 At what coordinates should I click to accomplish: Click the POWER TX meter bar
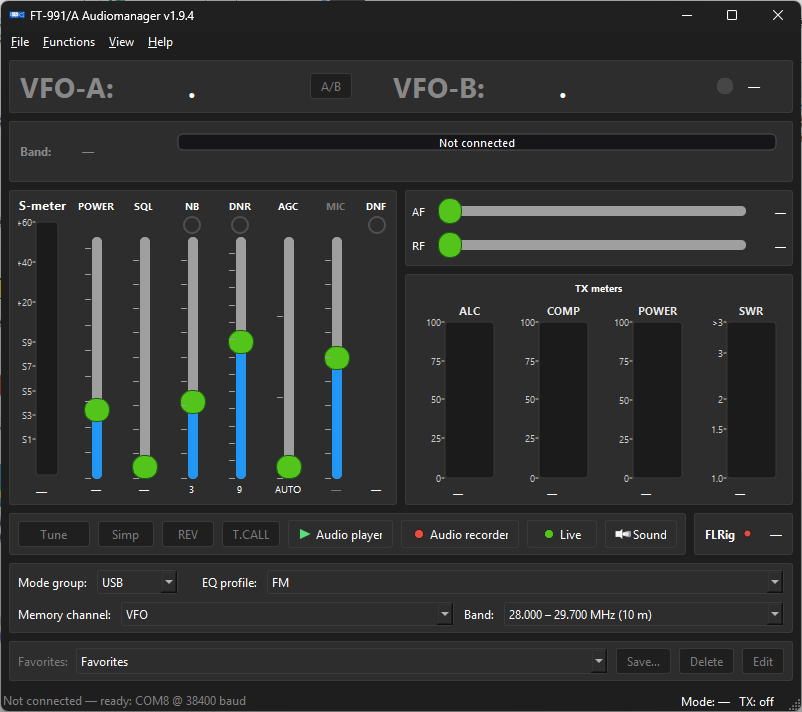[x=657, y=399]
